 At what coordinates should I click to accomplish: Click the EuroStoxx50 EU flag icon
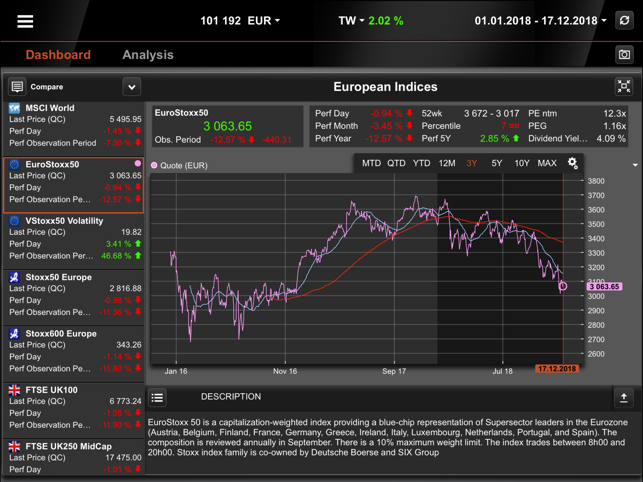tap(14, 164)
